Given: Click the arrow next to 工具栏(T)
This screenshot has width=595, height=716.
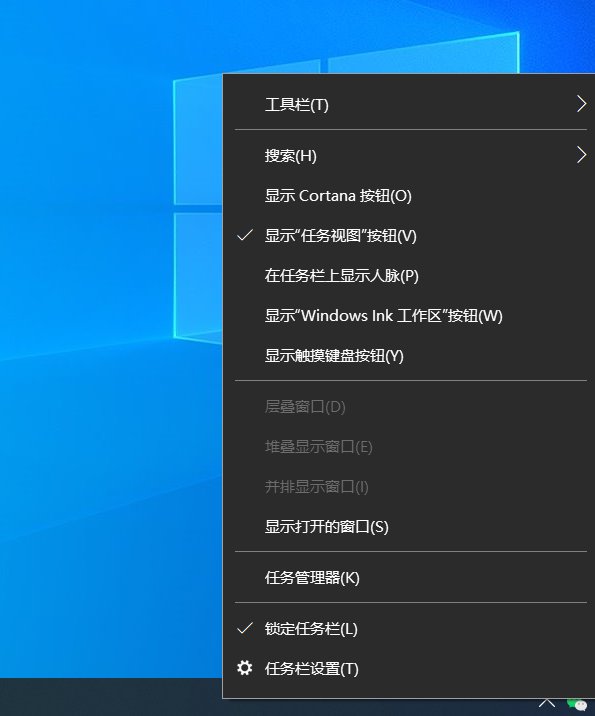Looking at the screenshot, I should coord(581,105).
